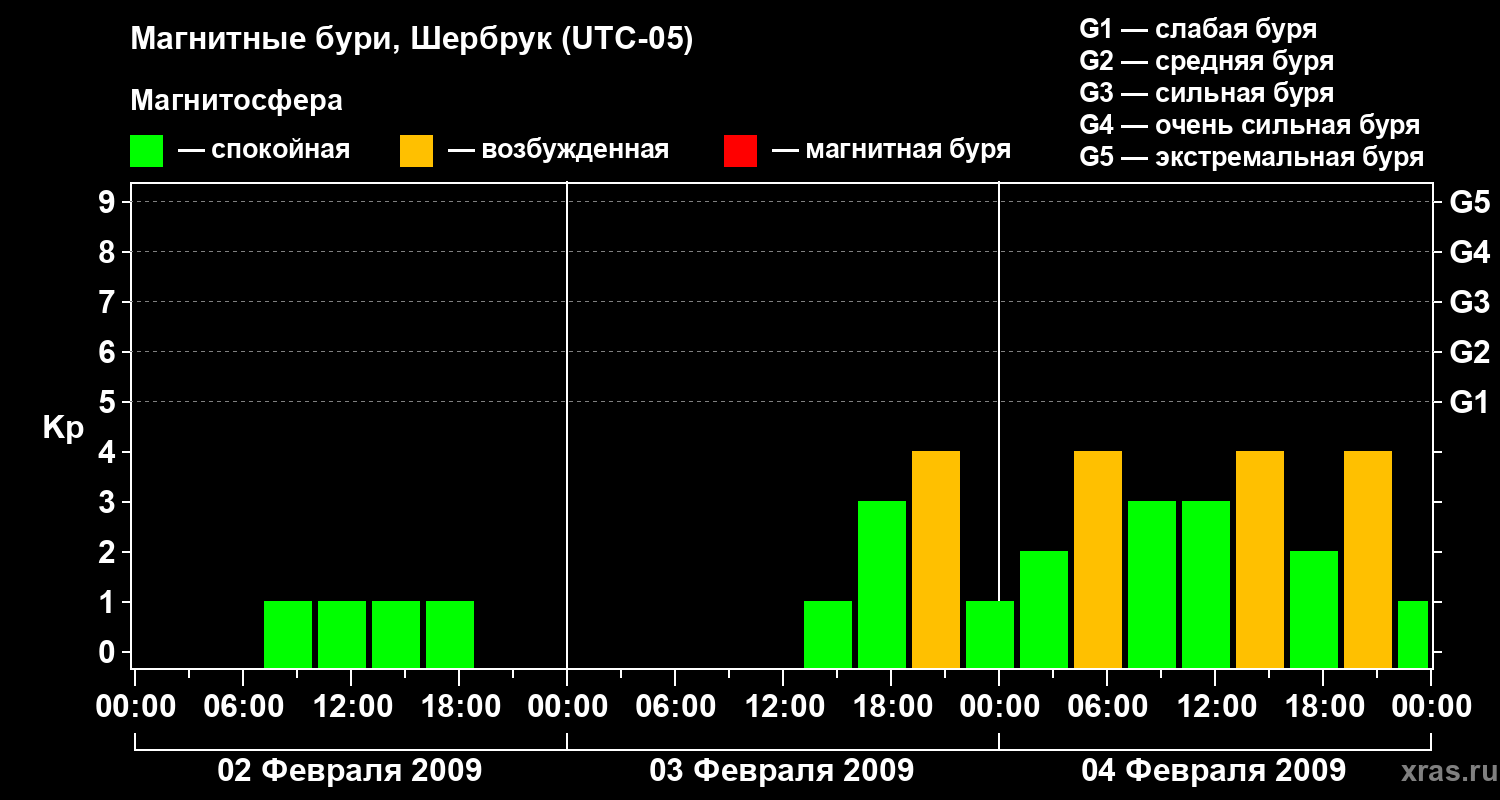Click the 'Магнитосфера' heading
Viewport: 1500px width, 800px height.
(236, 101)
